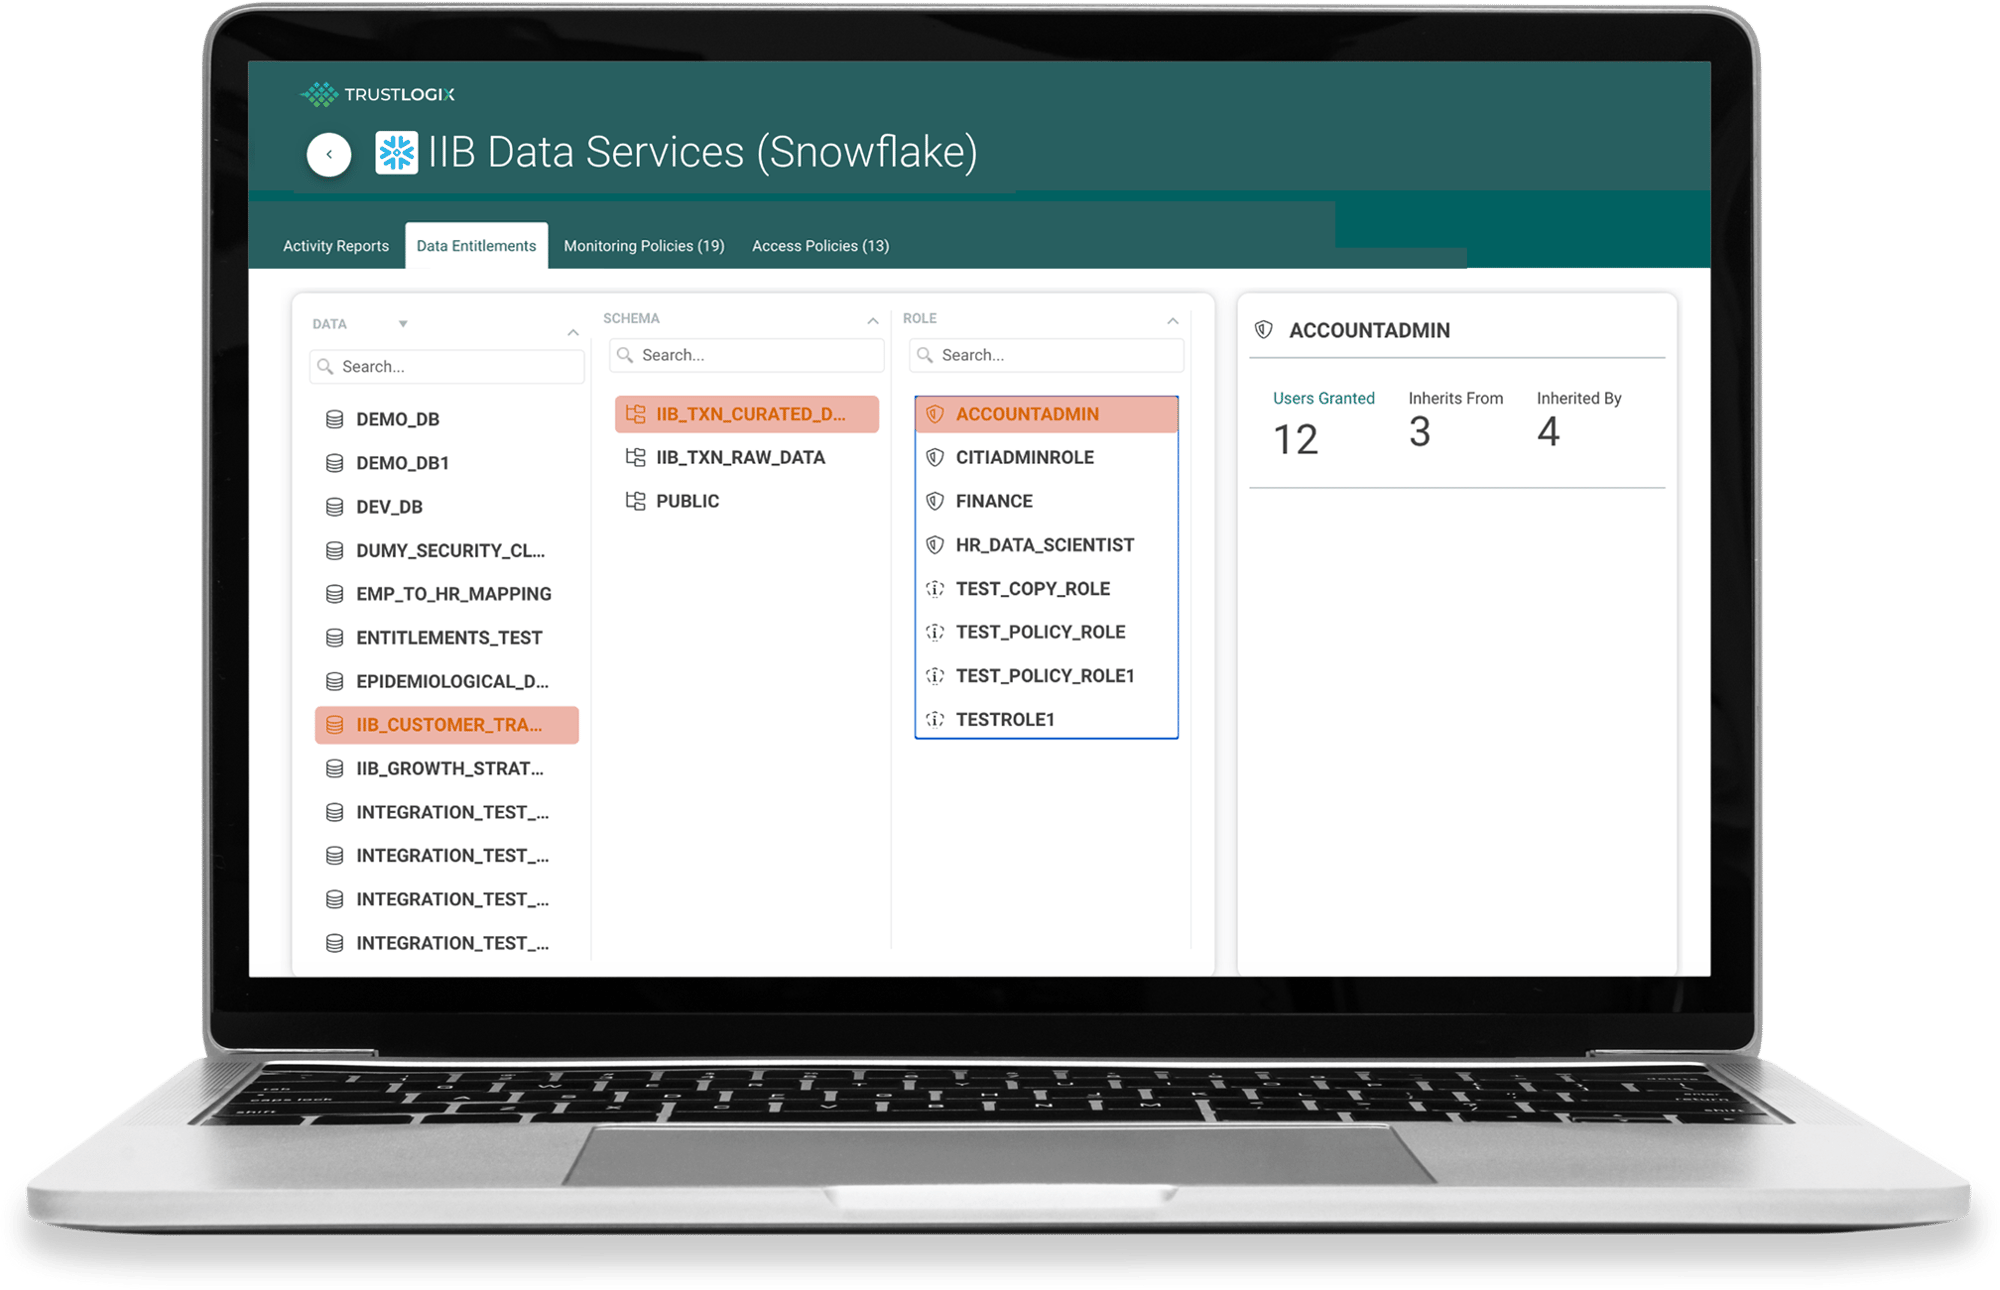Click database icon beside EPIDEMIOLOGICAL_D...
The height and width of the screenshot is (1290, 2000).
(335, 681)
